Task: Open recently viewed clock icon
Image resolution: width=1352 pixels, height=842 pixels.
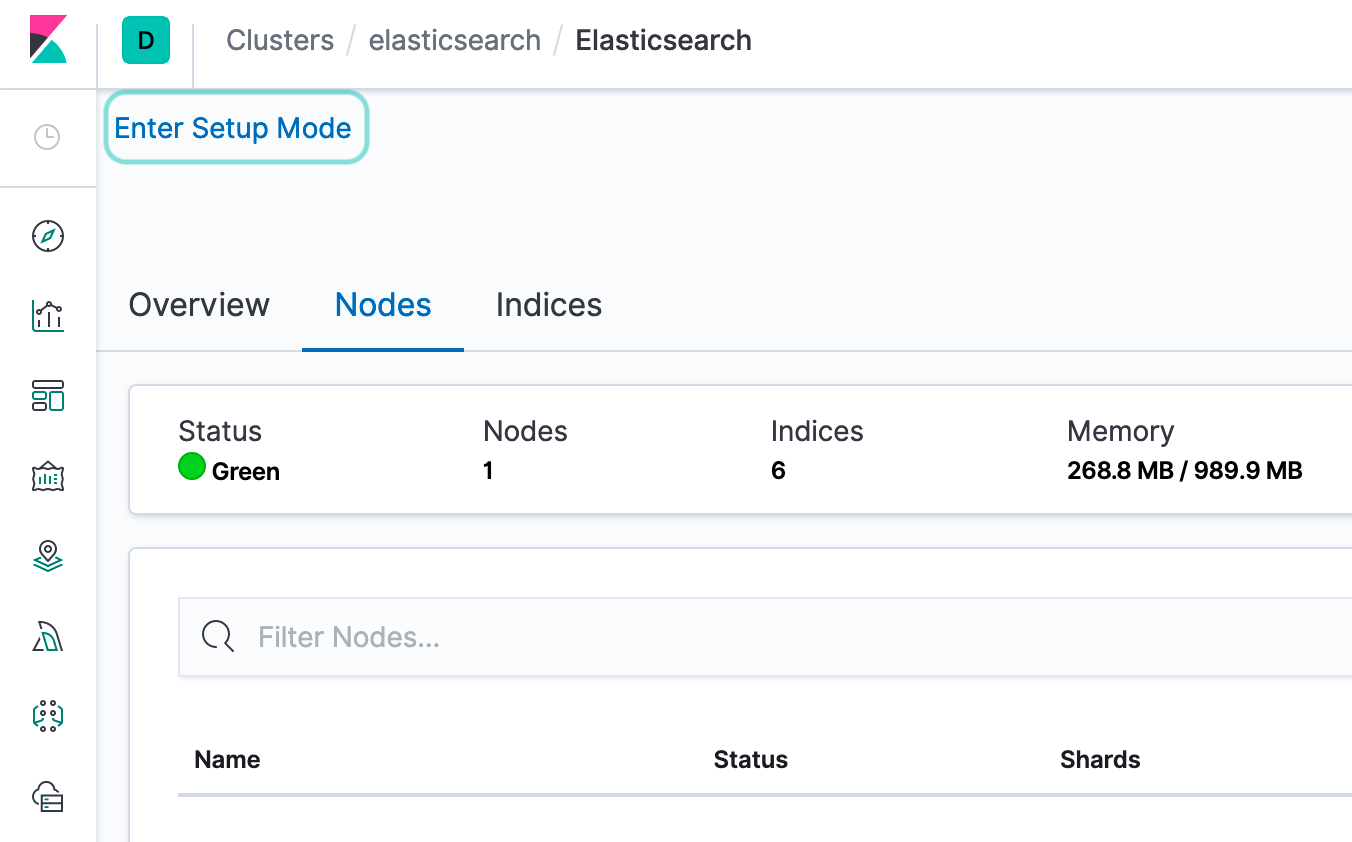Action: pyautogui.click(x=48, y=137)
